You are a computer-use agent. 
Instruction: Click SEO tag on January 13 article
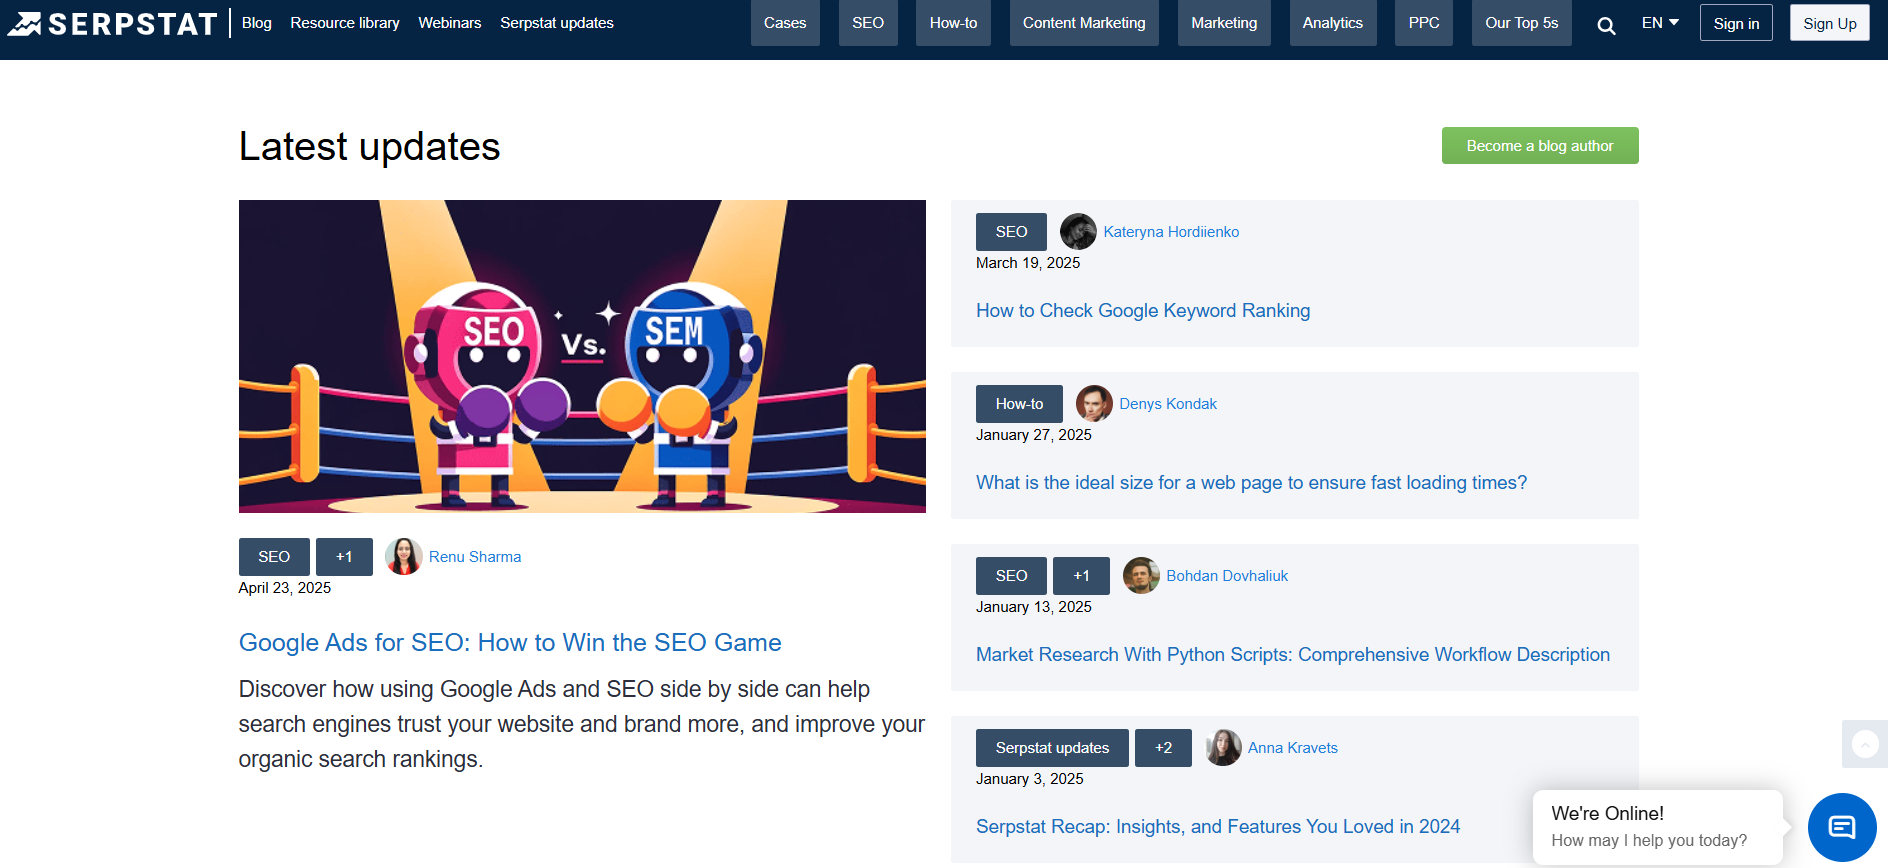[1011, 576]
